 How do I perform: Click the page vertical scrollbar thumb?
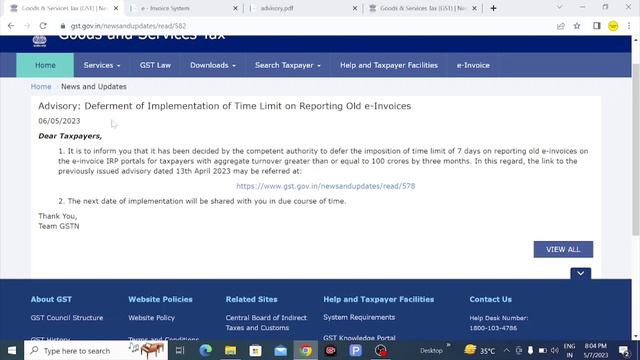point(636,149)
